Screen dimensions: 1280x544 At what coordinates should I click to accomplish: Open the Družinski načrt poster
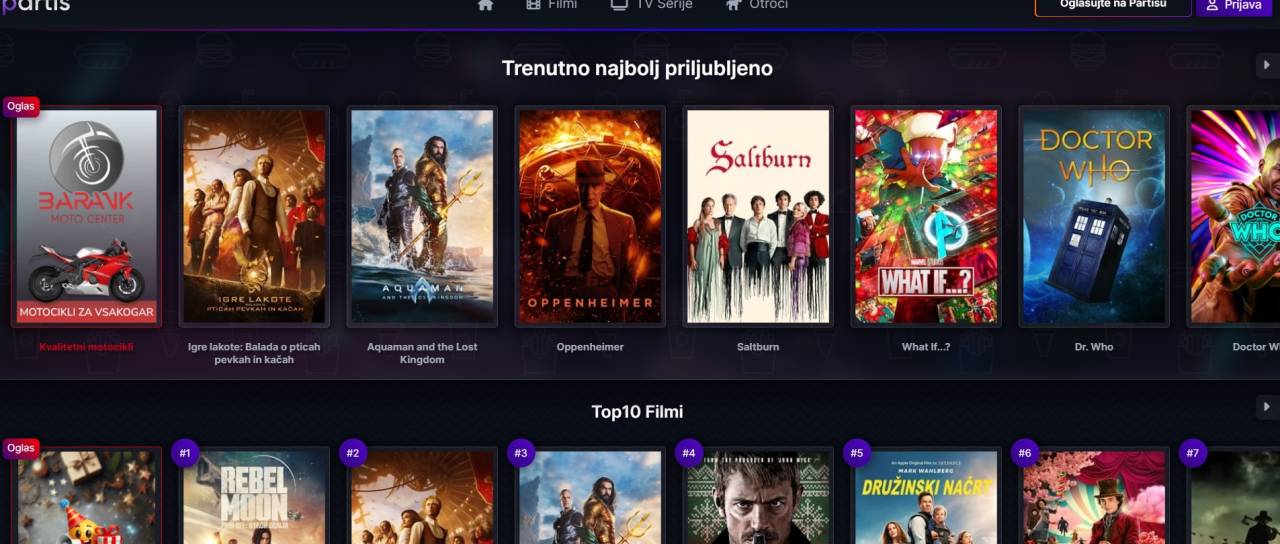[x=926, y=496]
